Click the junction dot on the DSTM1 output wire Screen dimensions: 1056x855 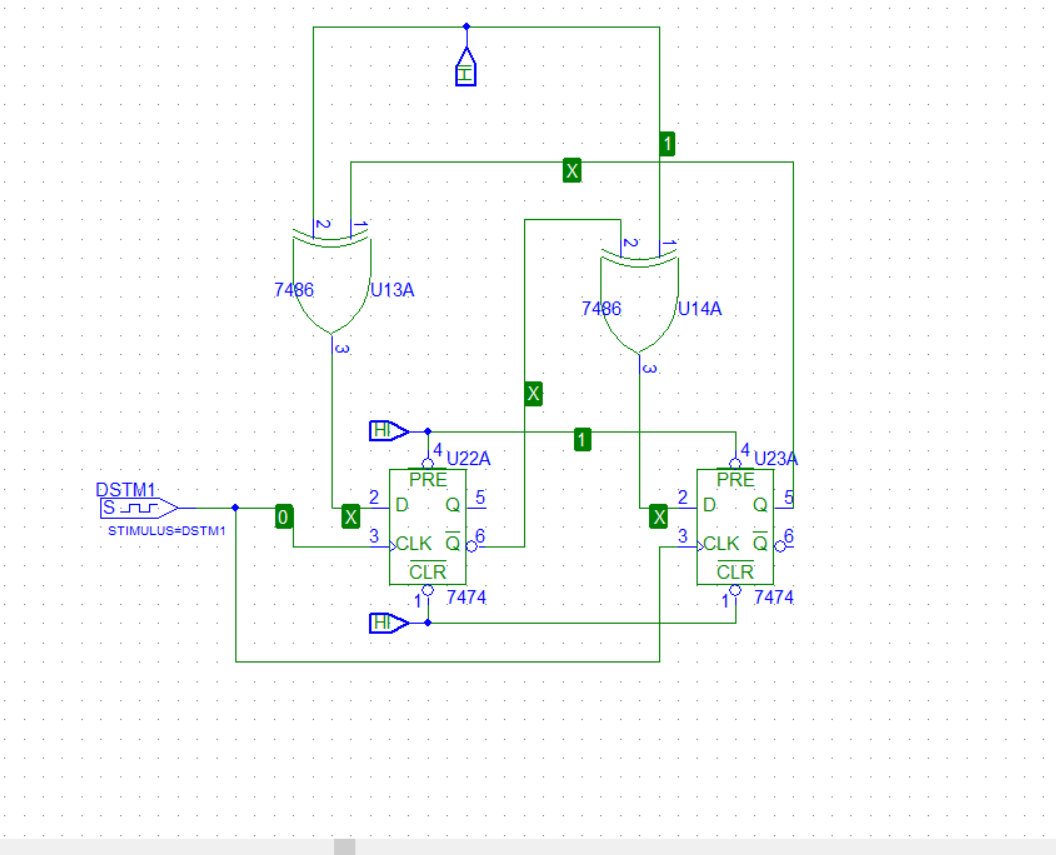click(x=235, y=508)
